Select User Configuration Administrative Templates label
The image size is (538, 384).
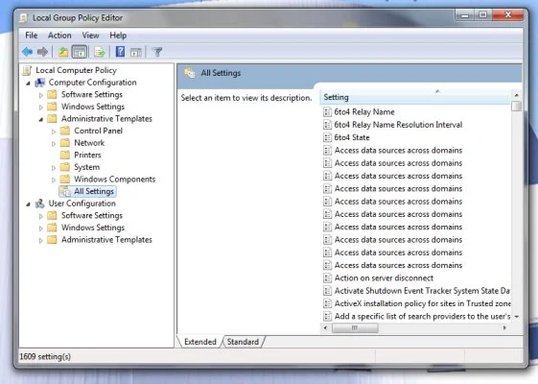click(x=107, y=240)
